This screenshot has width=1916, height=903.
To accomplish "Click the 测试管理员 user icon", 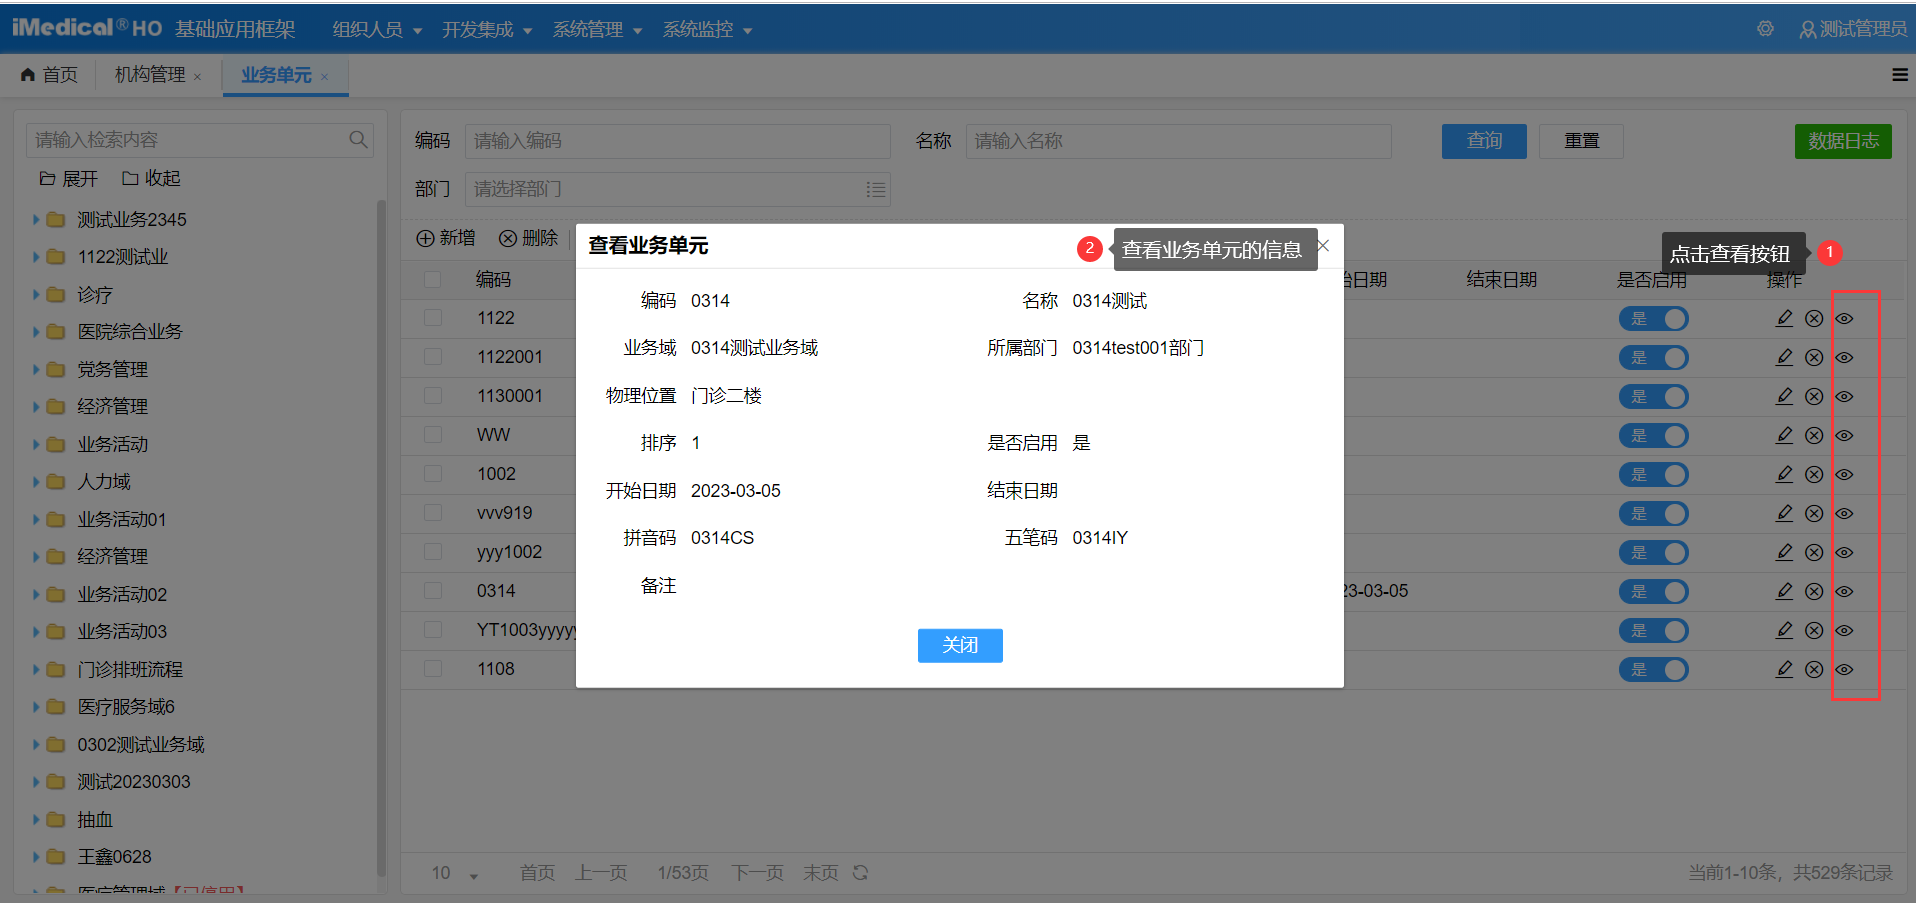I will point(1807,30).
